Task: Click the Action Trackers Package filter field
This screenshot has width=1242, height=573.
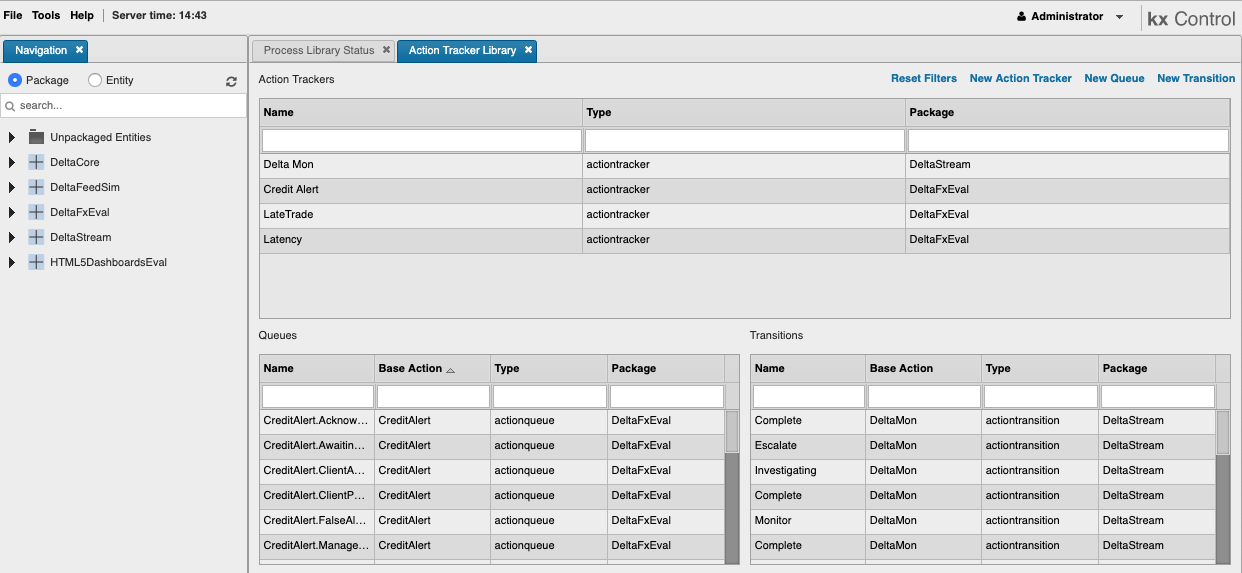Action: (x=1068, y=140)
